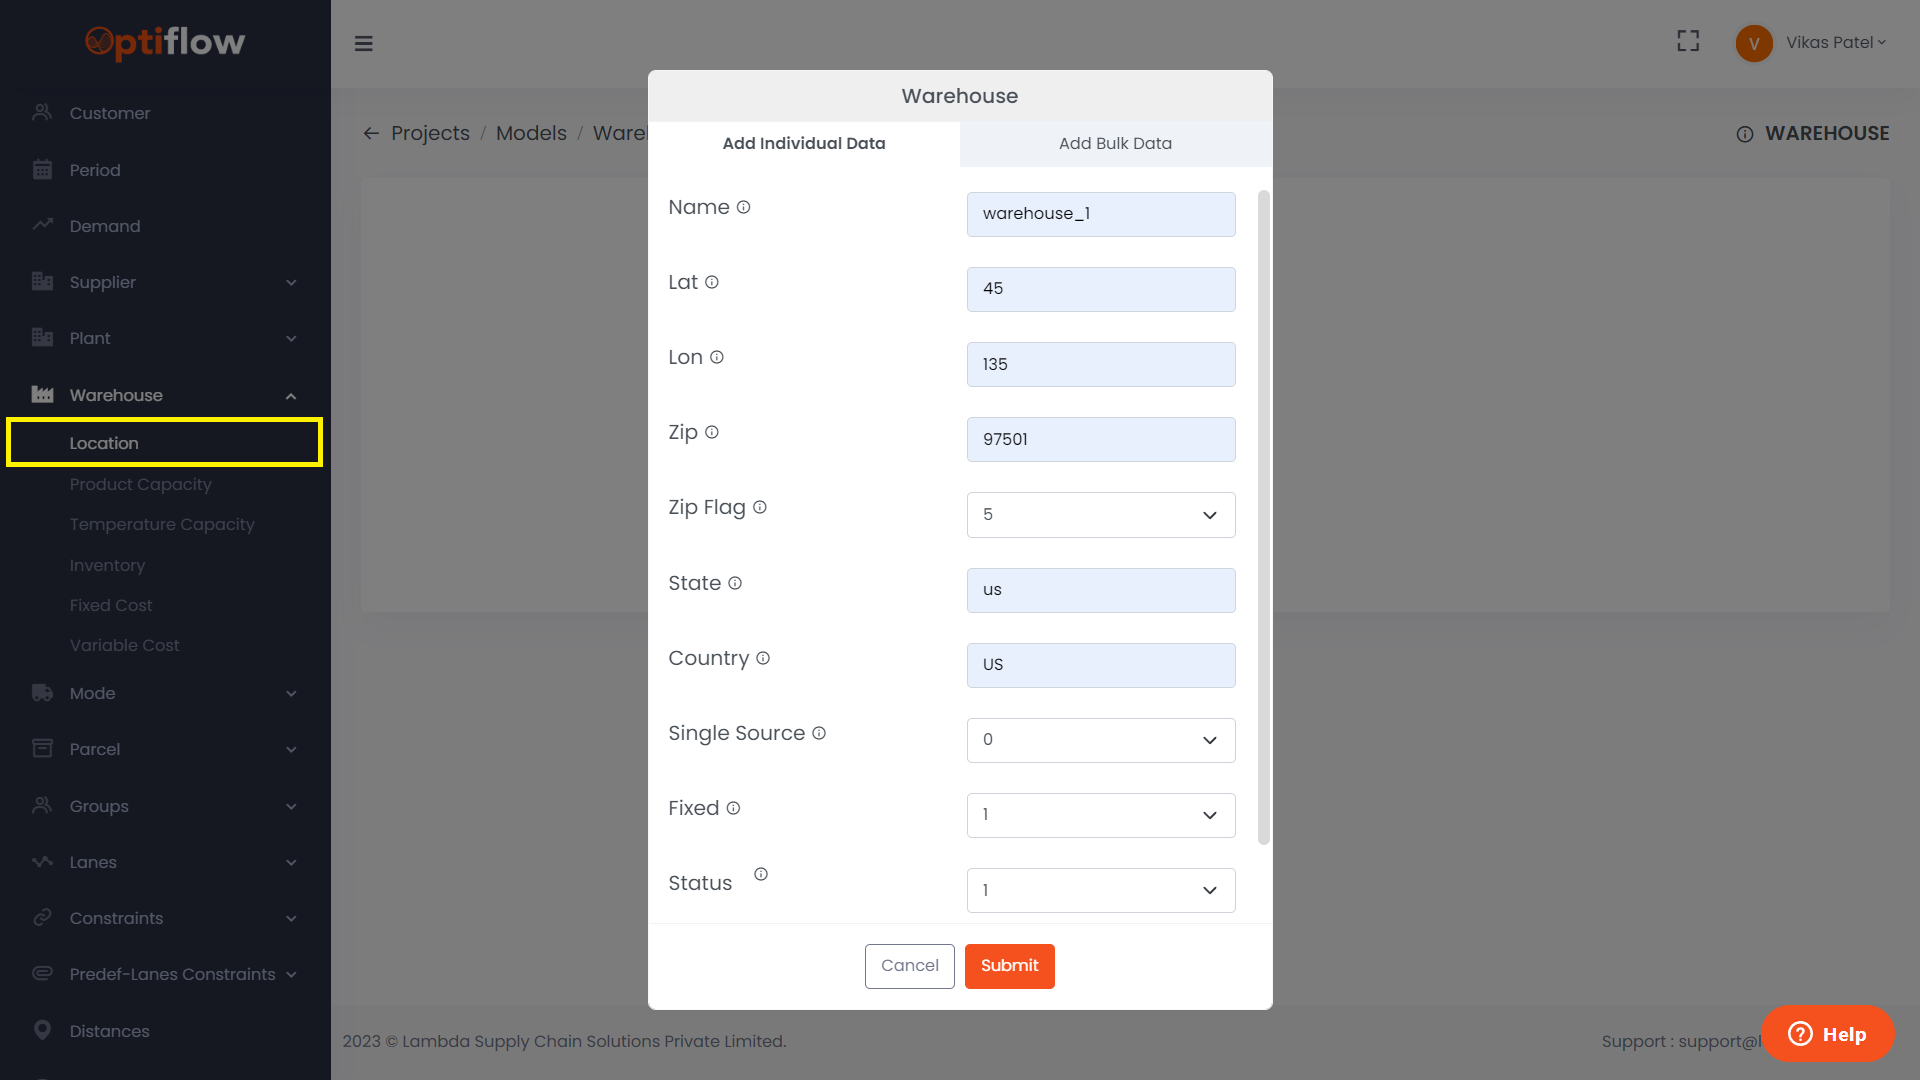Expand the Supplier sidebar section
The image size is (1920, 1080).
290,282
